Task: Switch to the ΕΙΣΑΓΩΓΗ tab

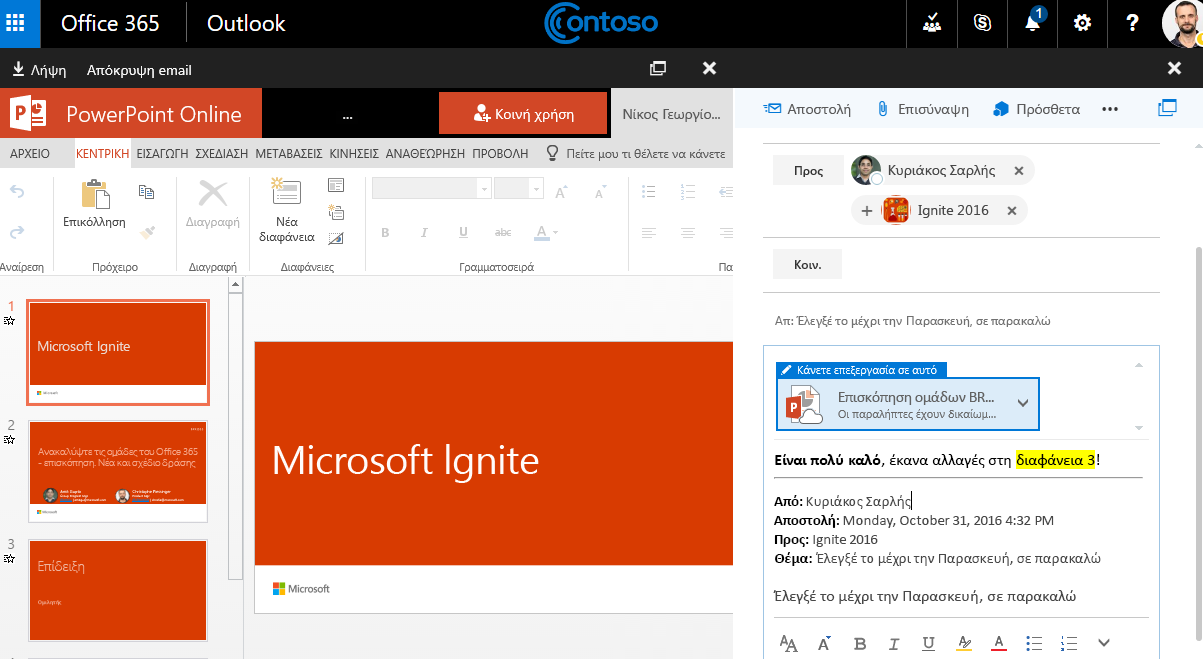Action: 162,154
